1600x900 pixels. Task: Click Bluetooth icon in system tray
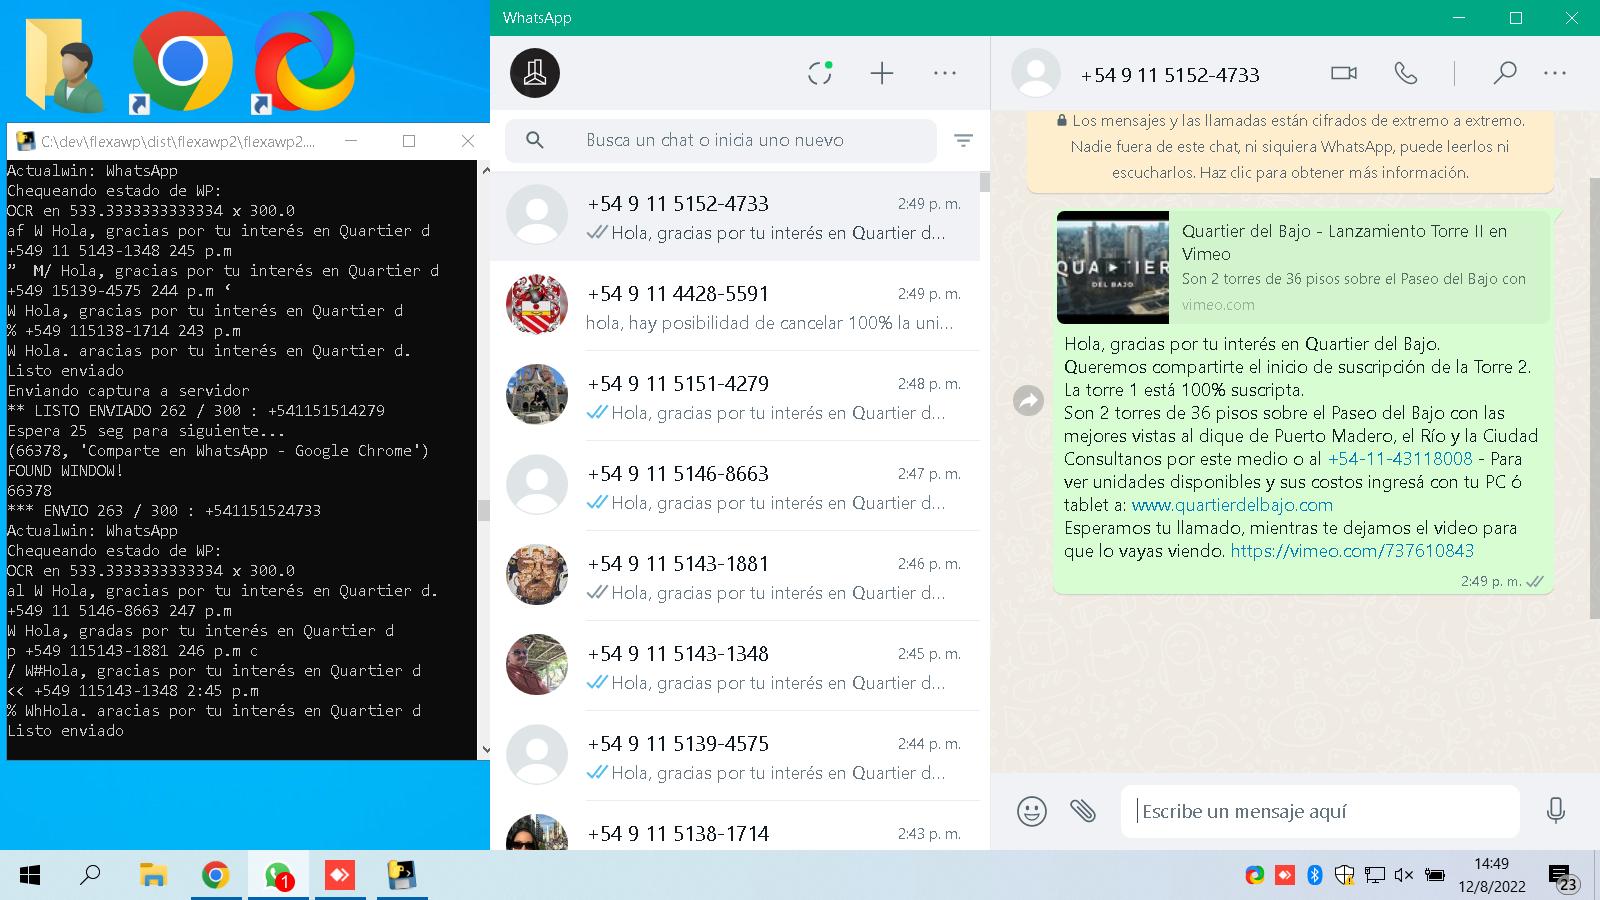pyautogui.click(x=1315, y=876)
